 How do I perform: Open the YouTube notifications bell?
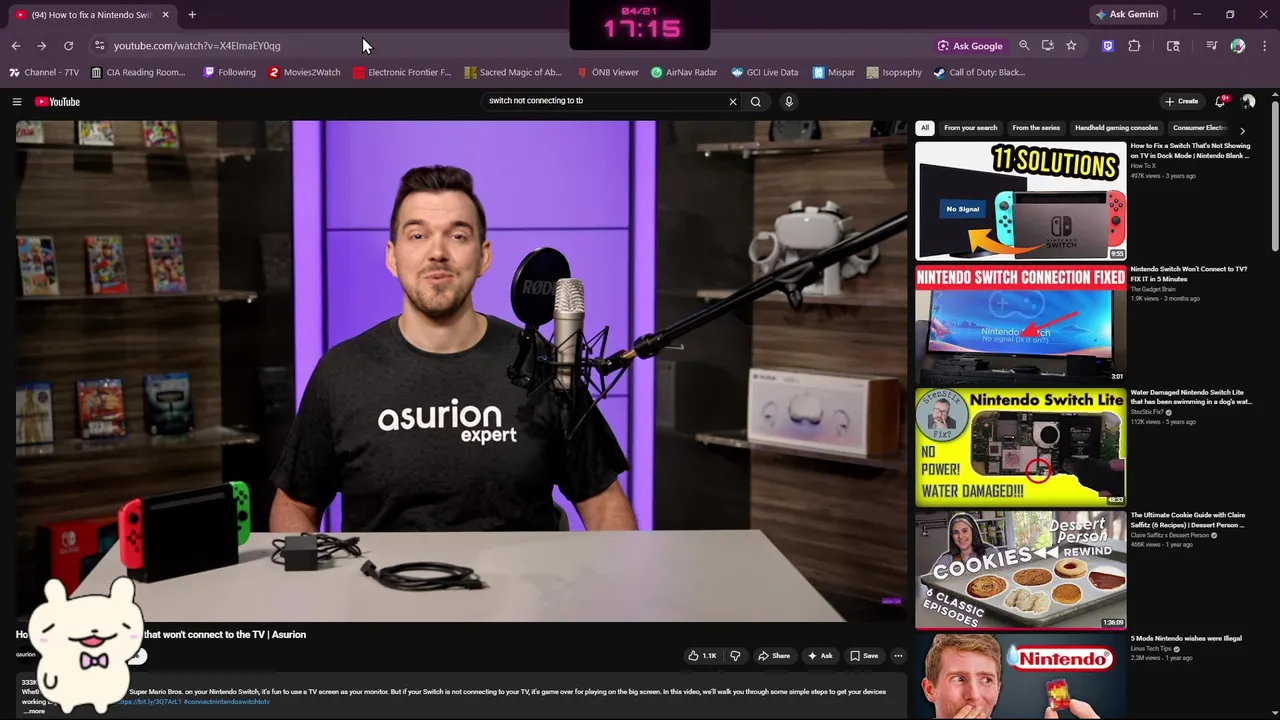[1221, 101]
